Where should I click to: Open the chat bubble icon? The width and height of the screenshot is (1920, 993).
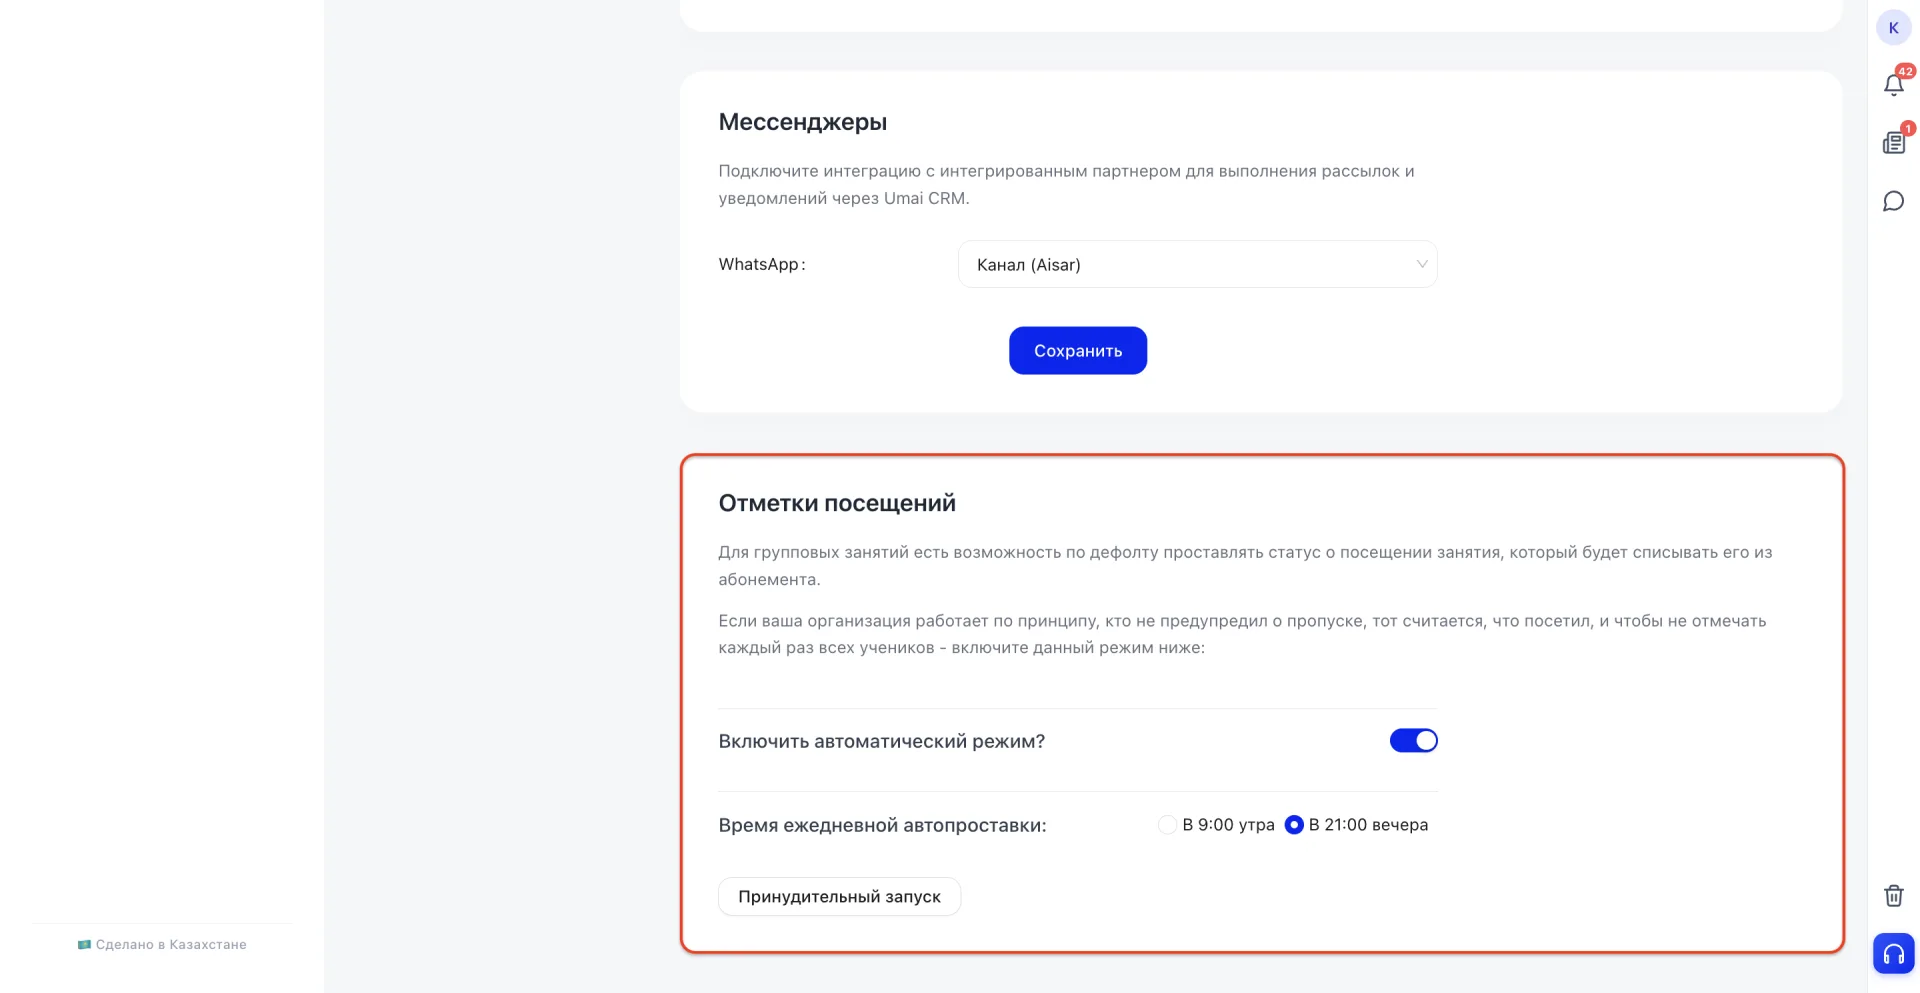coord(1893,201)
